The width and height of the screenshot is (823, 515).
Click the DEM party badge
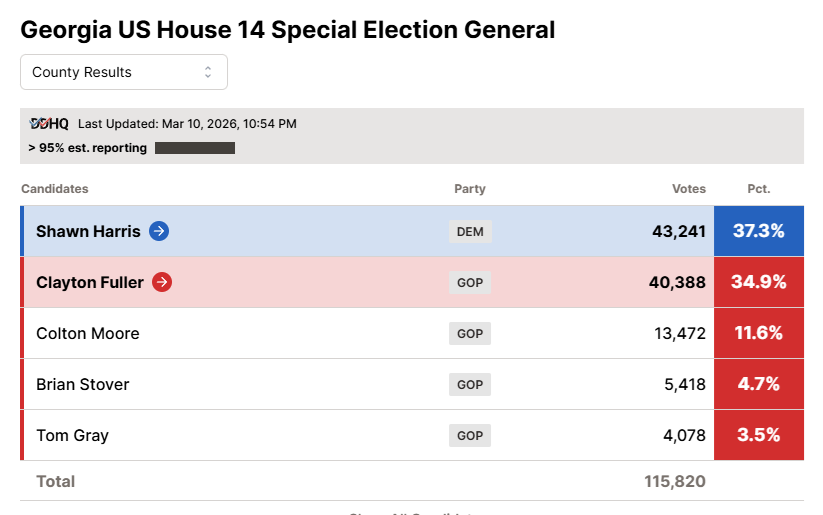coord(470,232)
